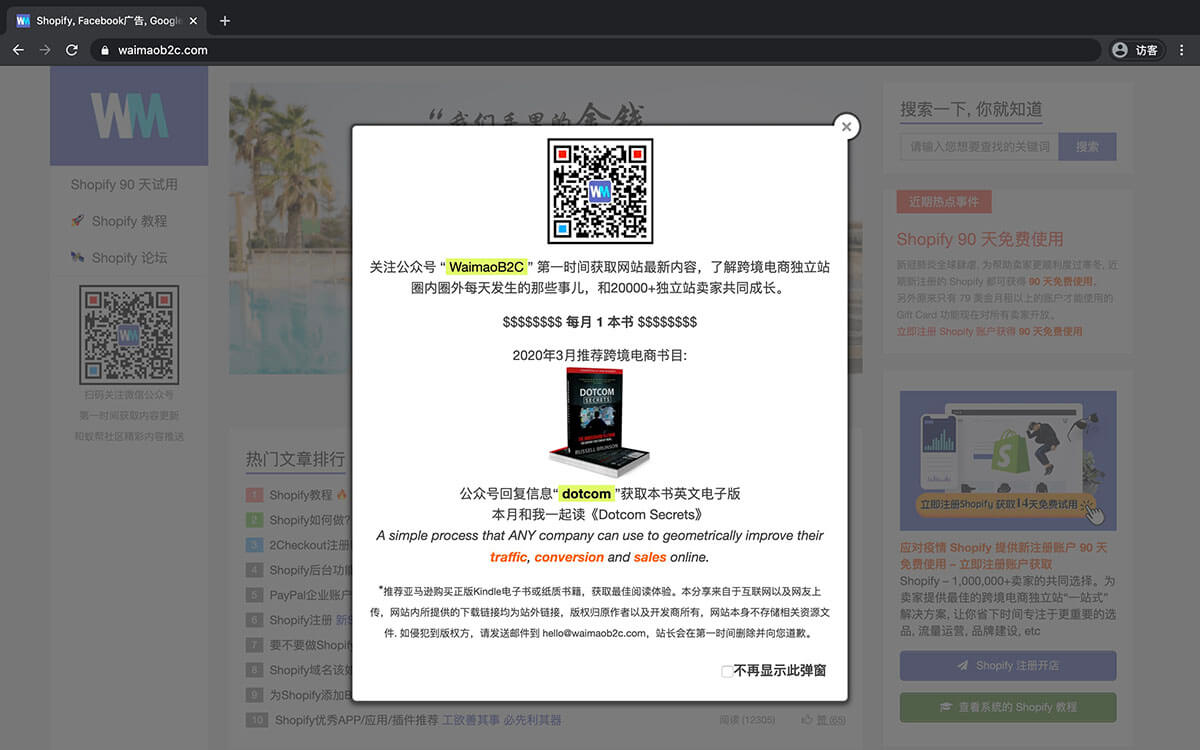Click the rocket icon beside Shopify 教程
Image resolution: width=1200 pixels, height=750 pixels.
click(77, 220)
